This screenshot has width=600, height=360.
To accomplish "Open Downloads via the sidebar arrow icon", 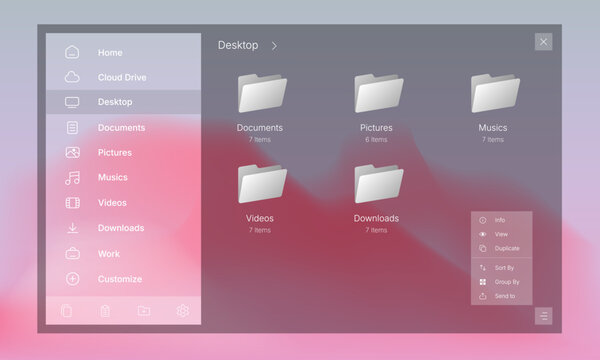I will (72, 228).
